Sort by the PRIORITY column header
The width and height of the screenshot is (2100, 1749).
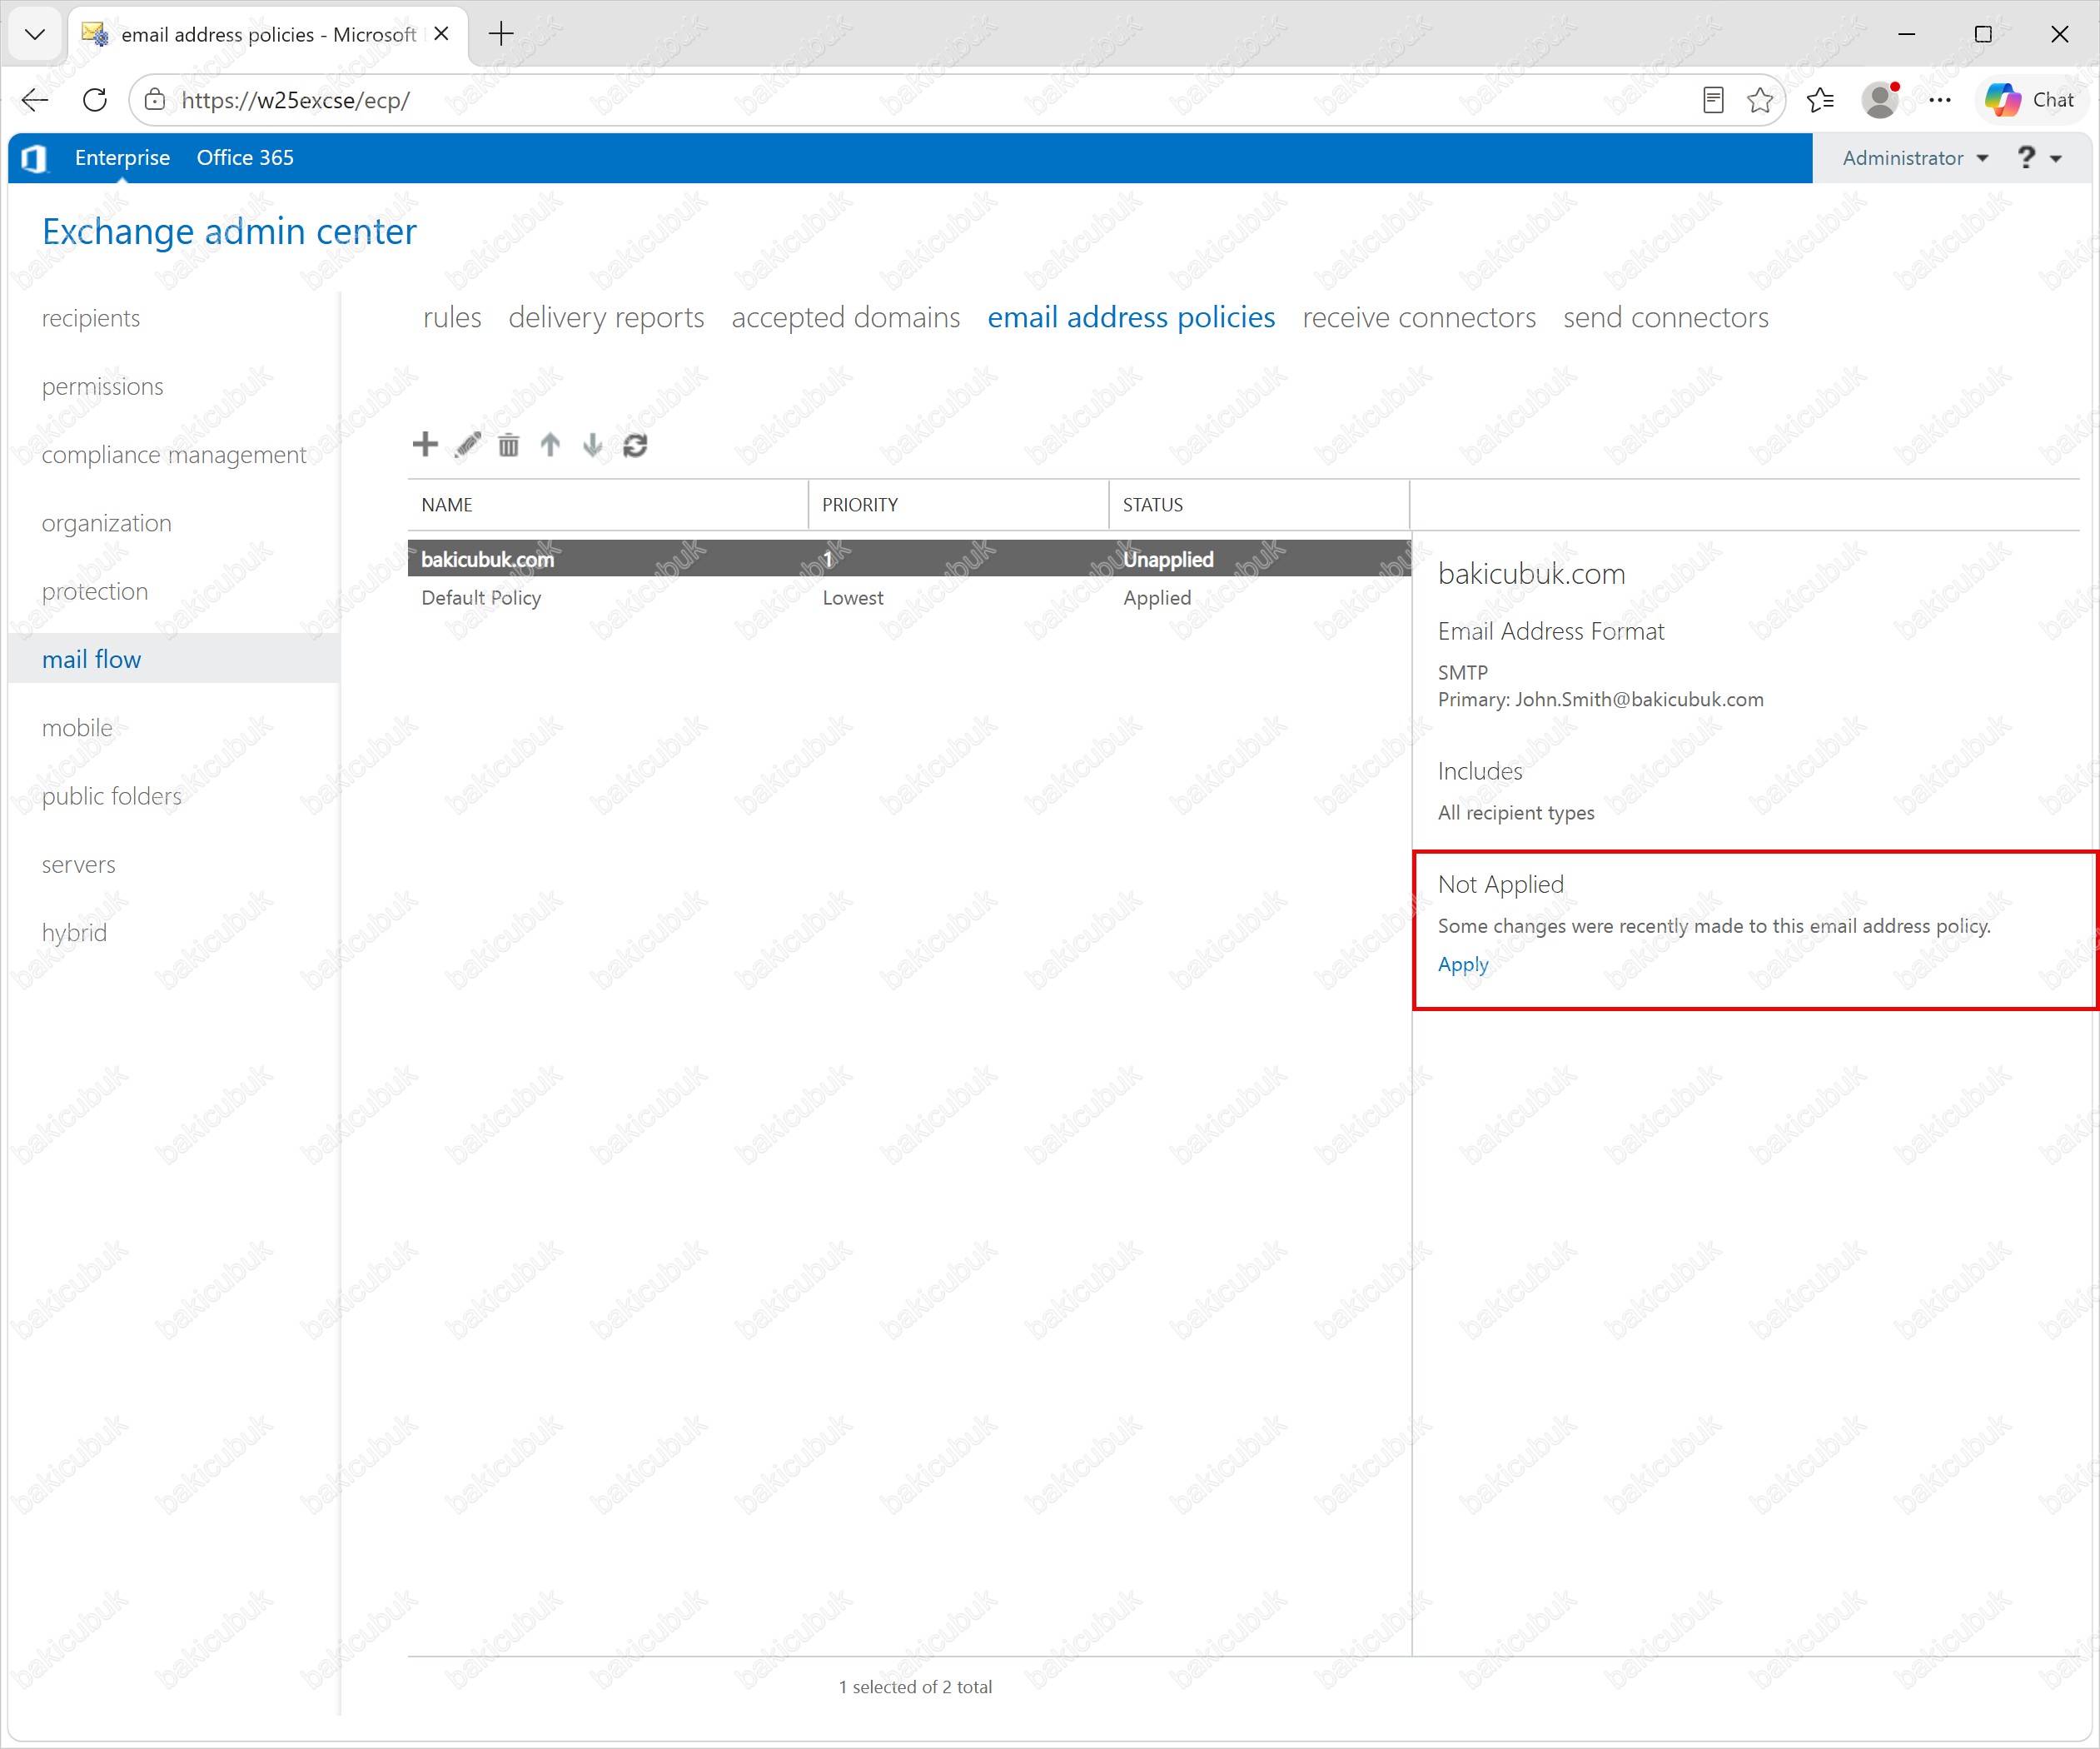point(959,505)
